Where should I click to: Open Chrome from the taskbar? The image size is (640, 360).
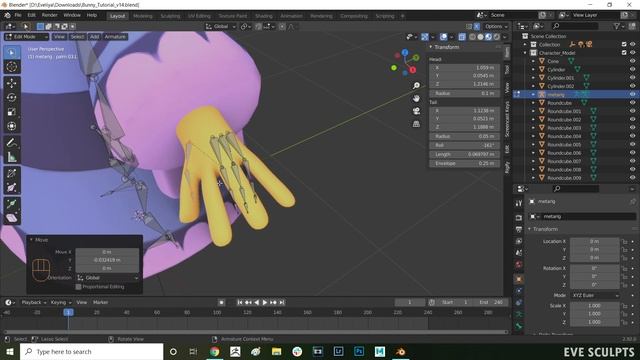214,351
